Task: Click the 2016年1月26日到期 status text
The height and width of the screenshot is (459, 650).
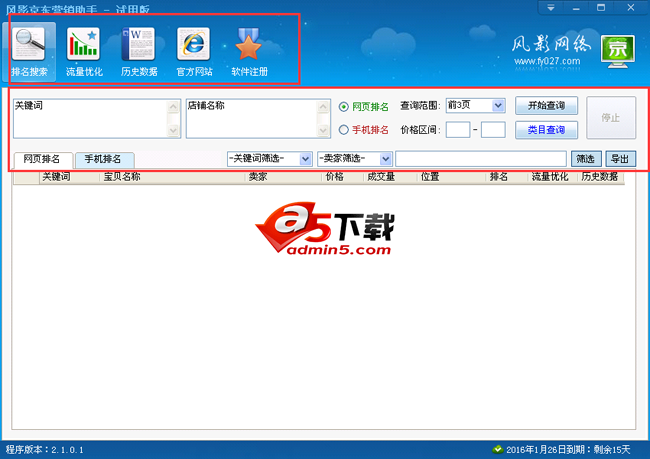Action: 568,449
